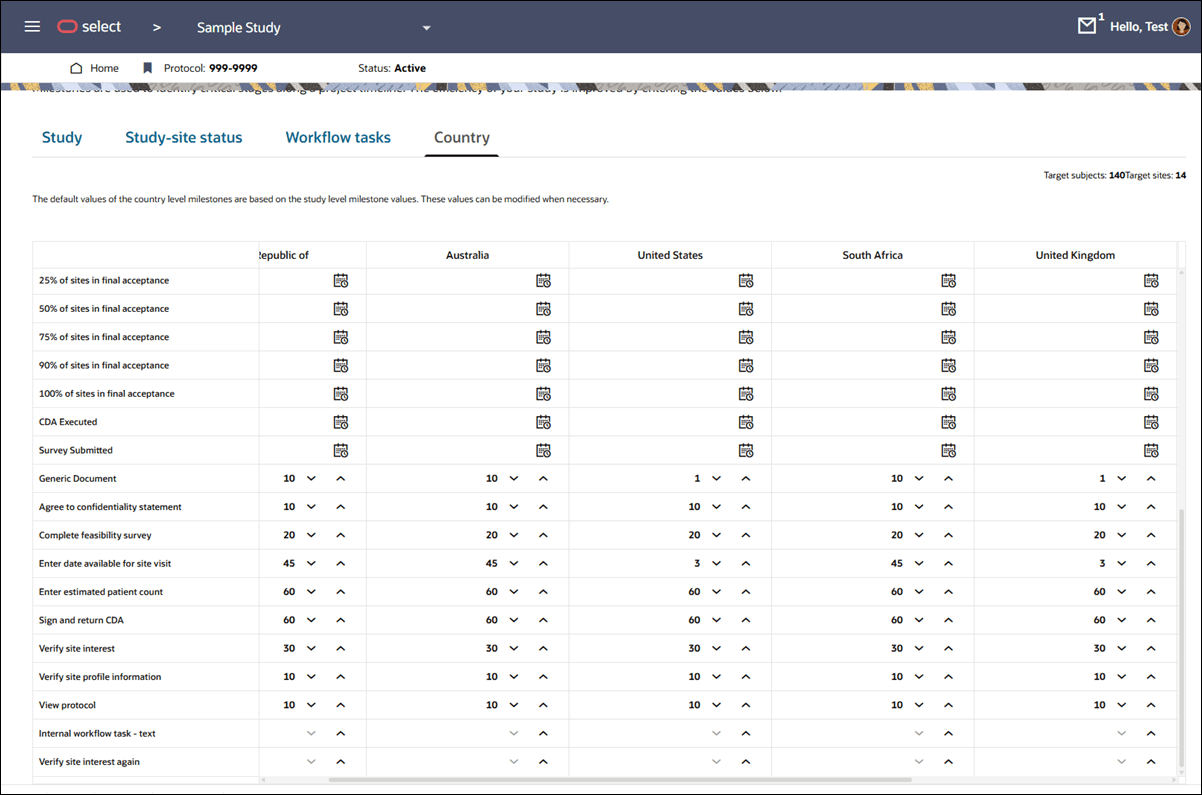Select the Study tab
This screenshot has height=795, width=1202.
click(x=61, y=137)
